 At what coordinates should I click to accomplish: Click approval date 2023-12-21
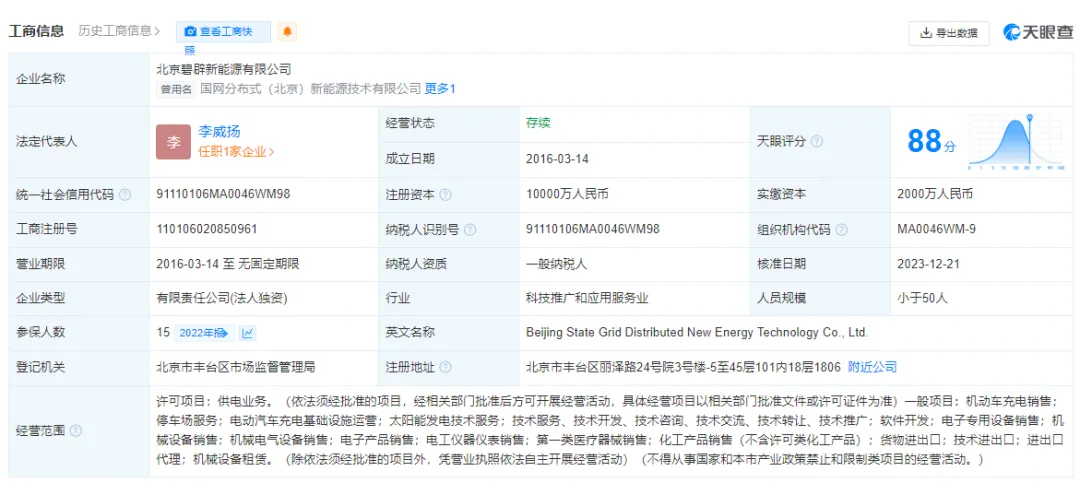(x=928, y=264)
